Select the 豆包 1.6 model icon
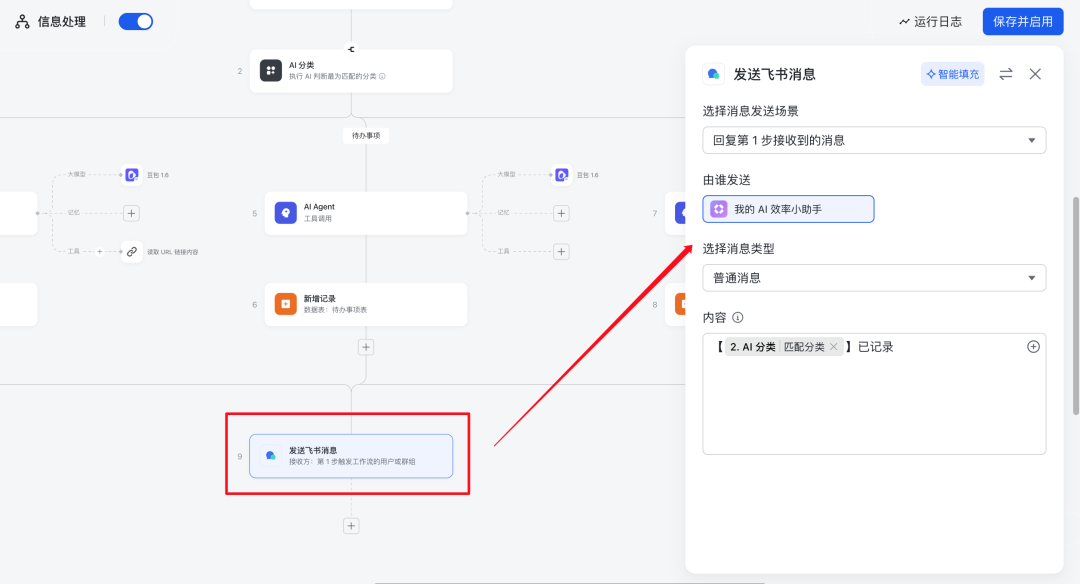 coord(132,175)
